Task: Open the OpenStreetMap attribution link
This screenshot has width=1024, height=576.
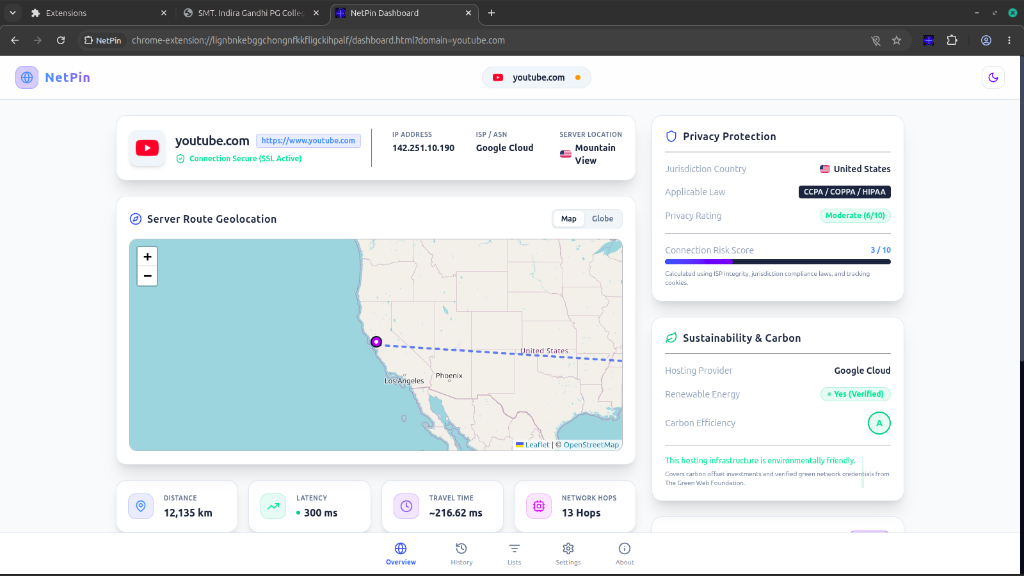Action: click(x=591, y=445)
